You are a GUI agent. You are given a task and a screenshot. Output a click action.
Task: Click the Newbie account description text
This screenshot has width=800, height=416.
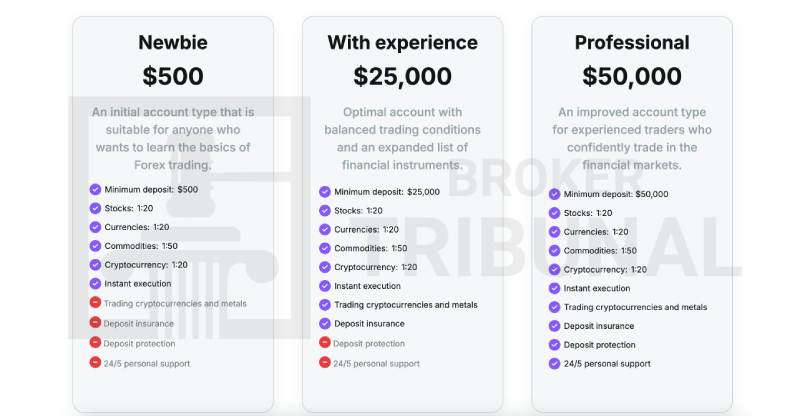tap(172, 138)
